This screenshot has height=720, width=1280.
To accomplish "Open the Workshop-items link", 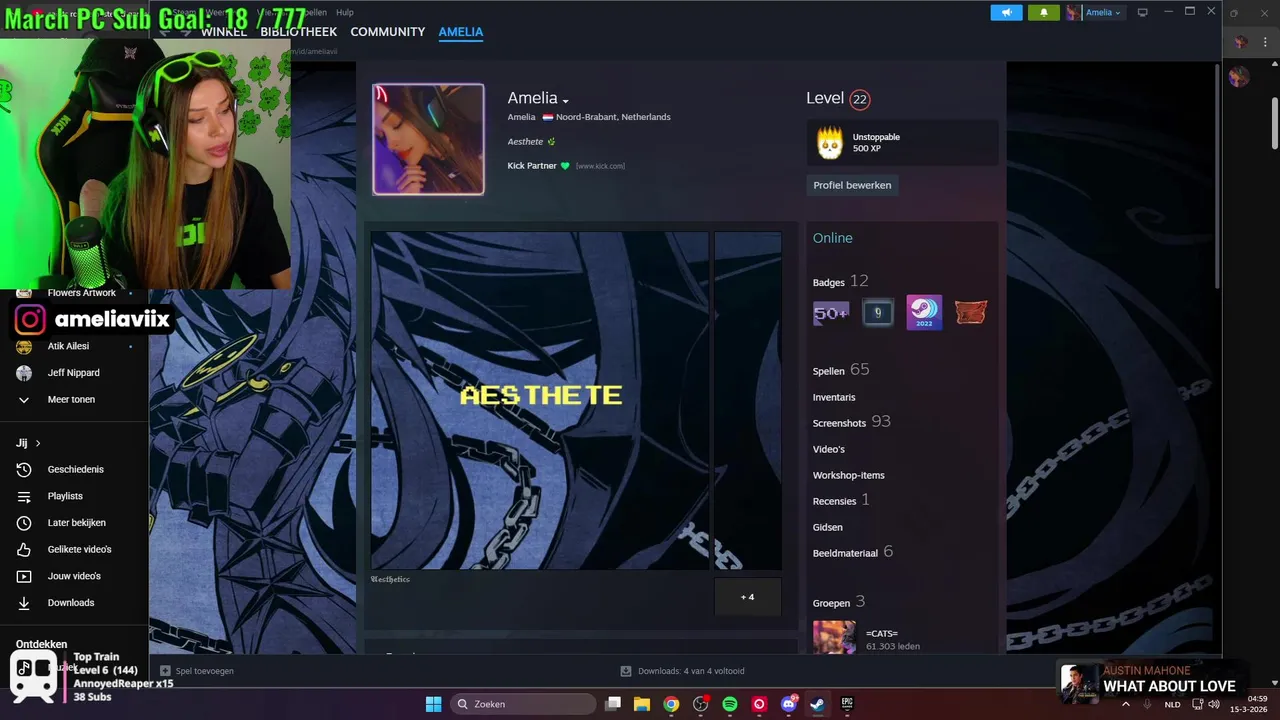I will pyautogui.click(x=849, y=475).
